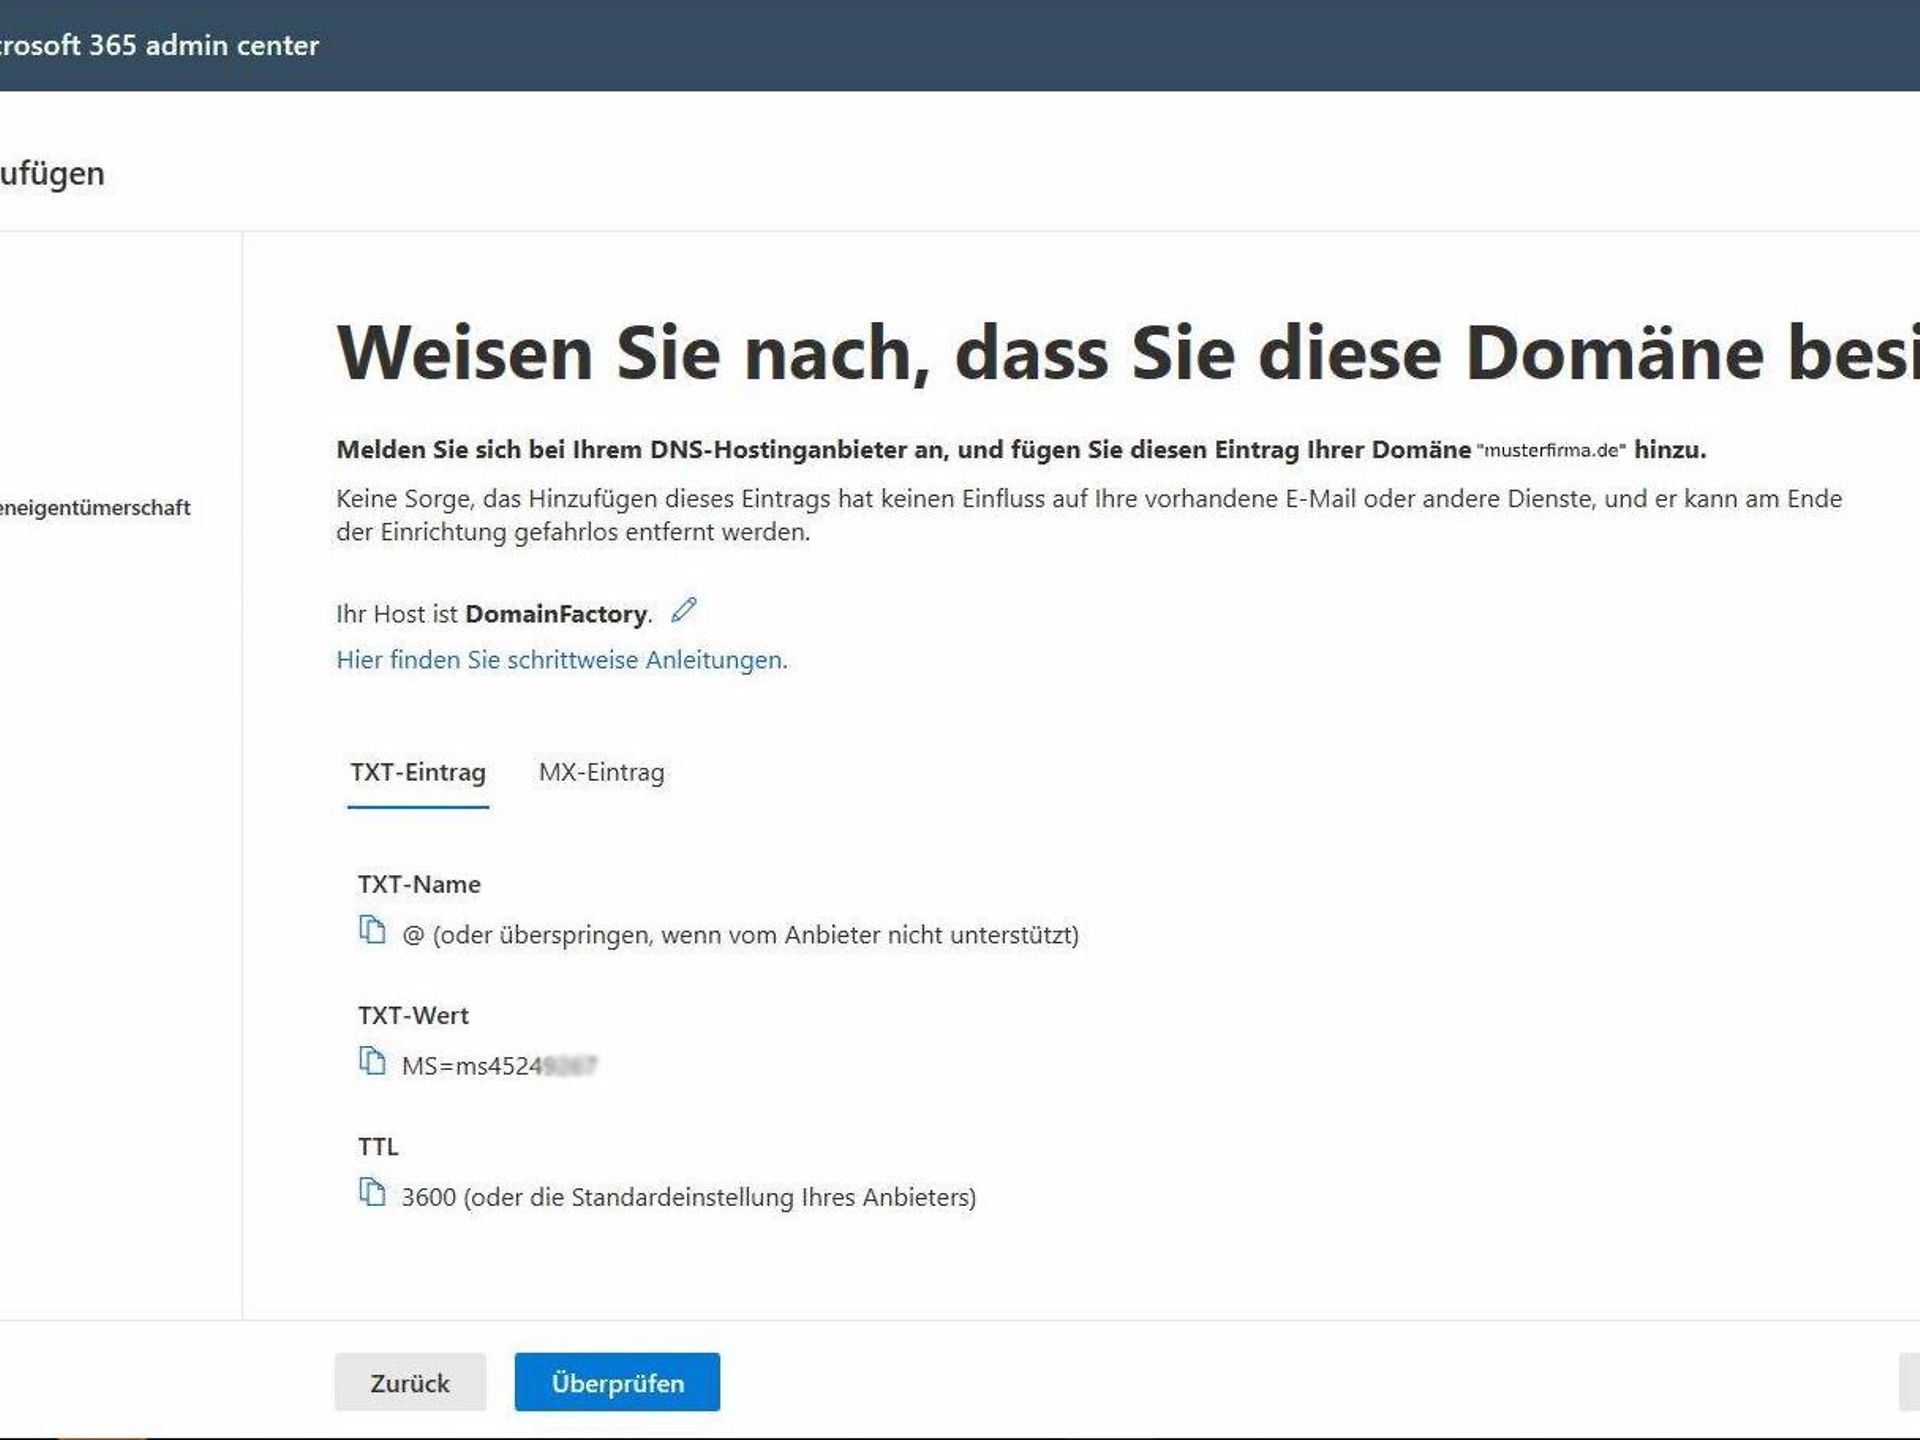Click the ufügen breadcrumb title
This screenshot has height=1440, width=1920.
(52, 172)
